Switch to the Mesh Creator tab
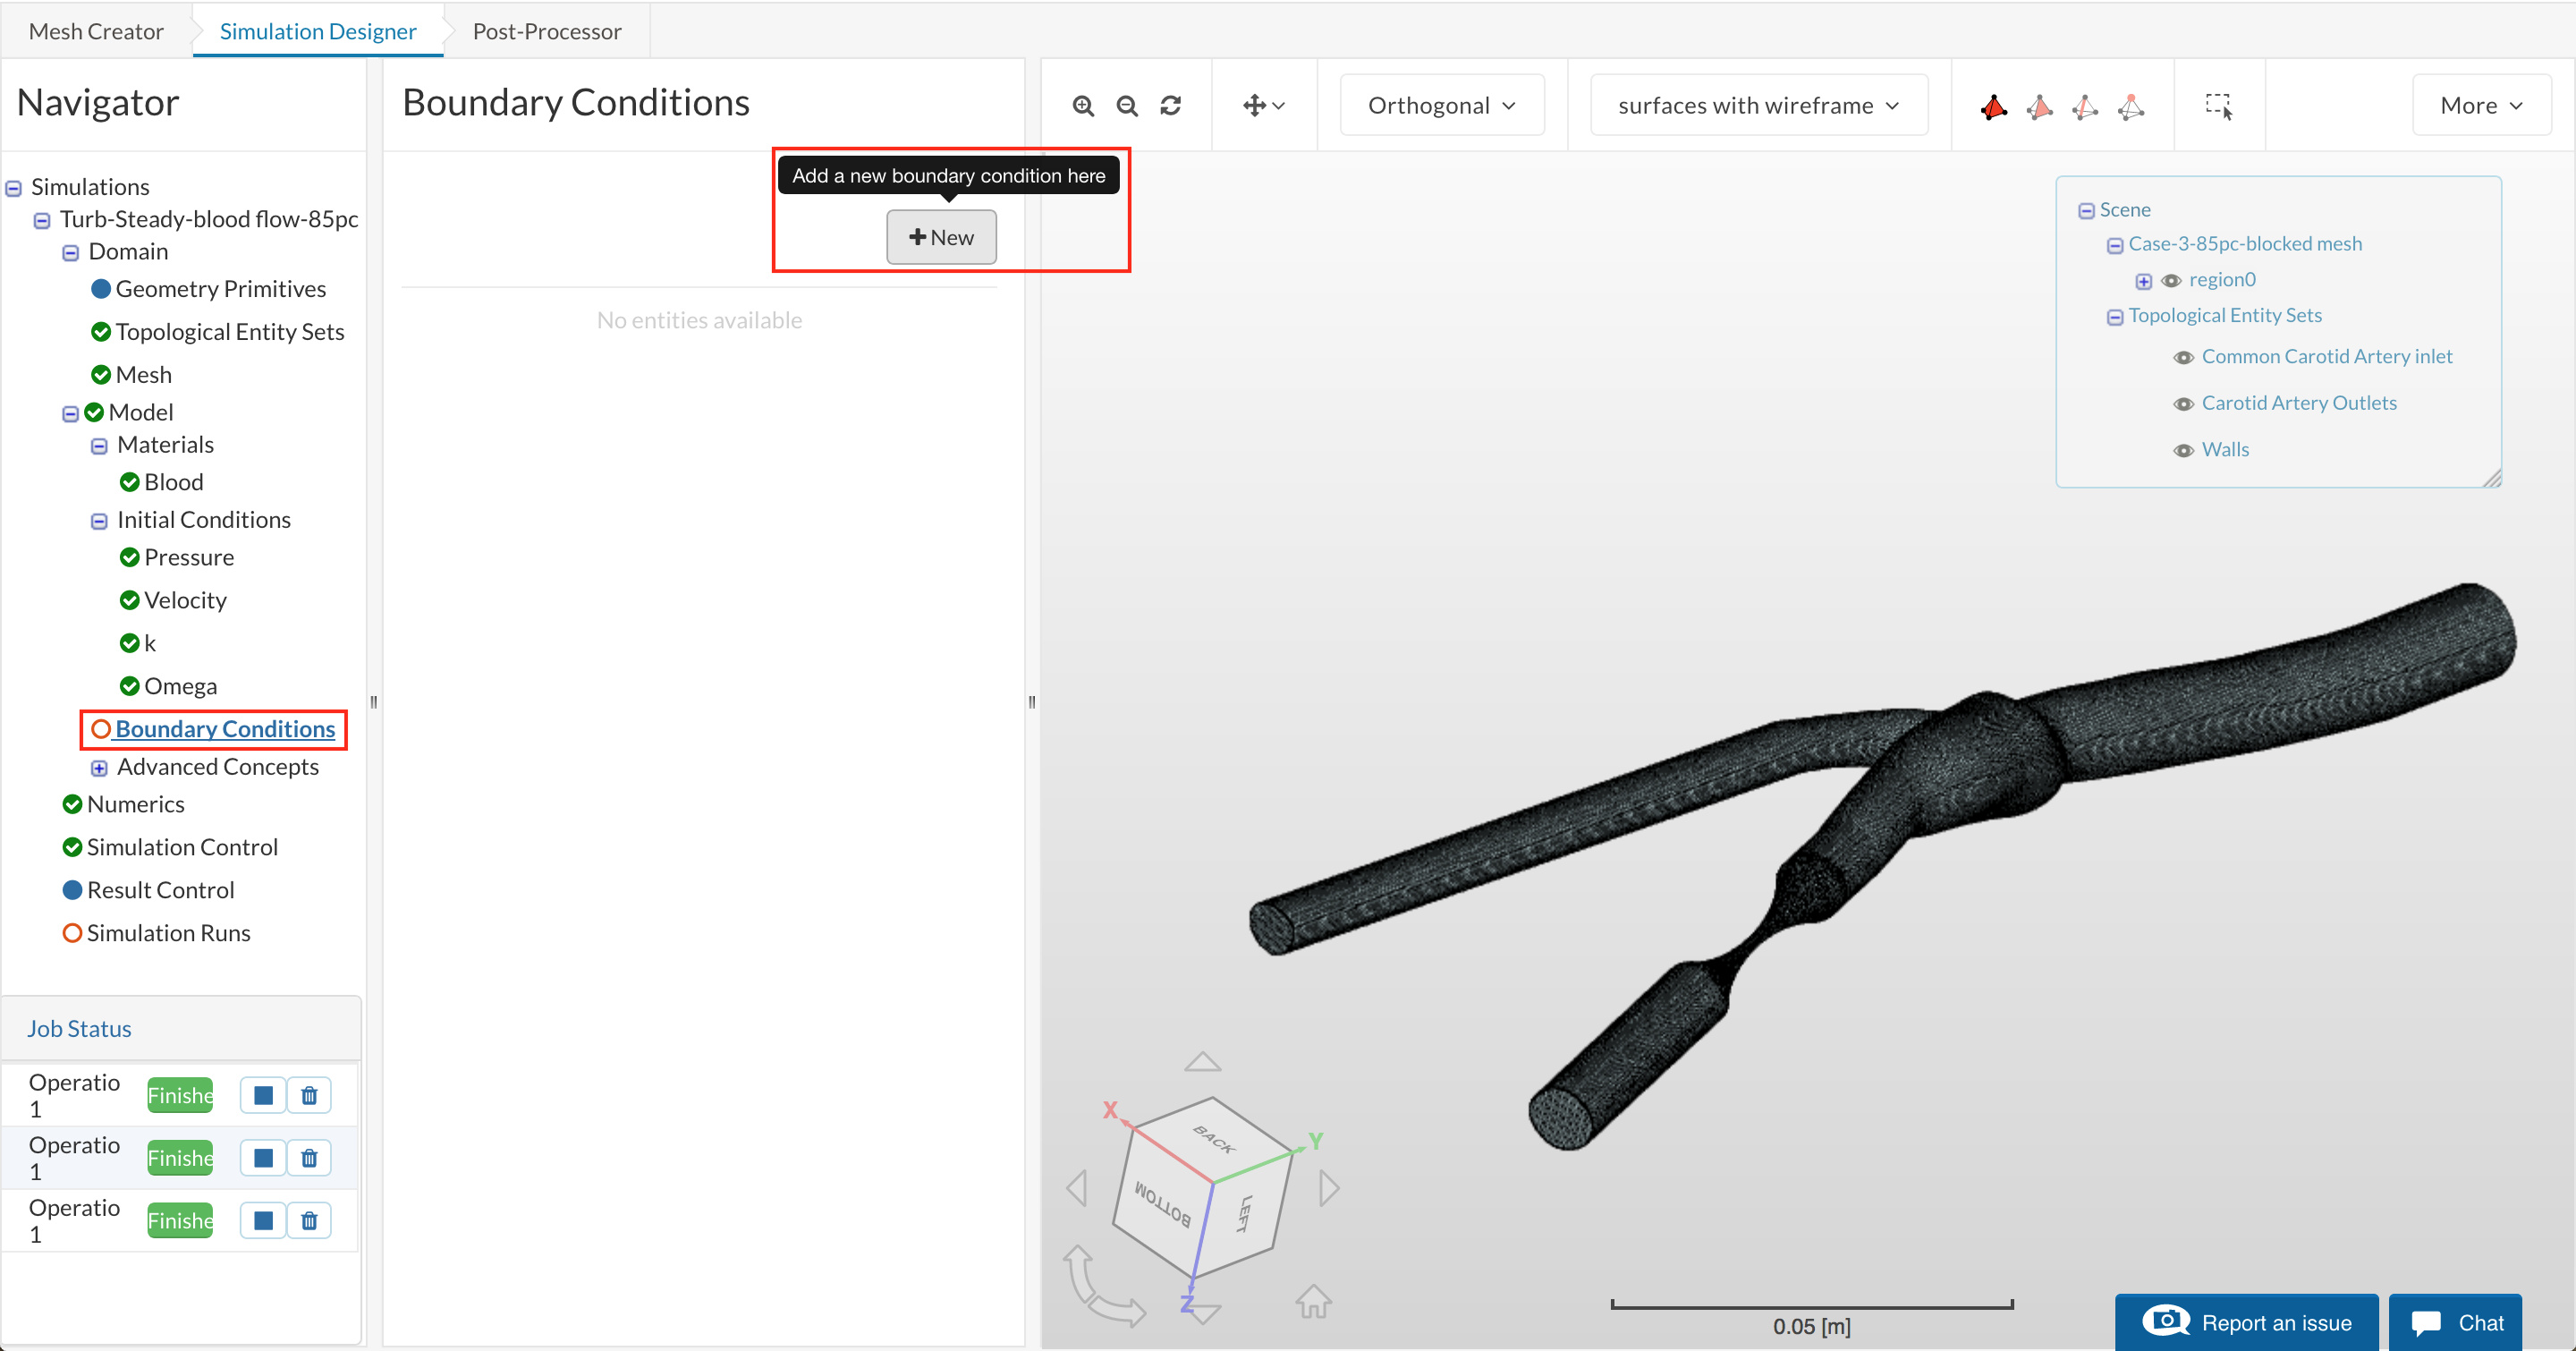Viewport: 2576px width, 1351px height. click(x=96, y=31)
